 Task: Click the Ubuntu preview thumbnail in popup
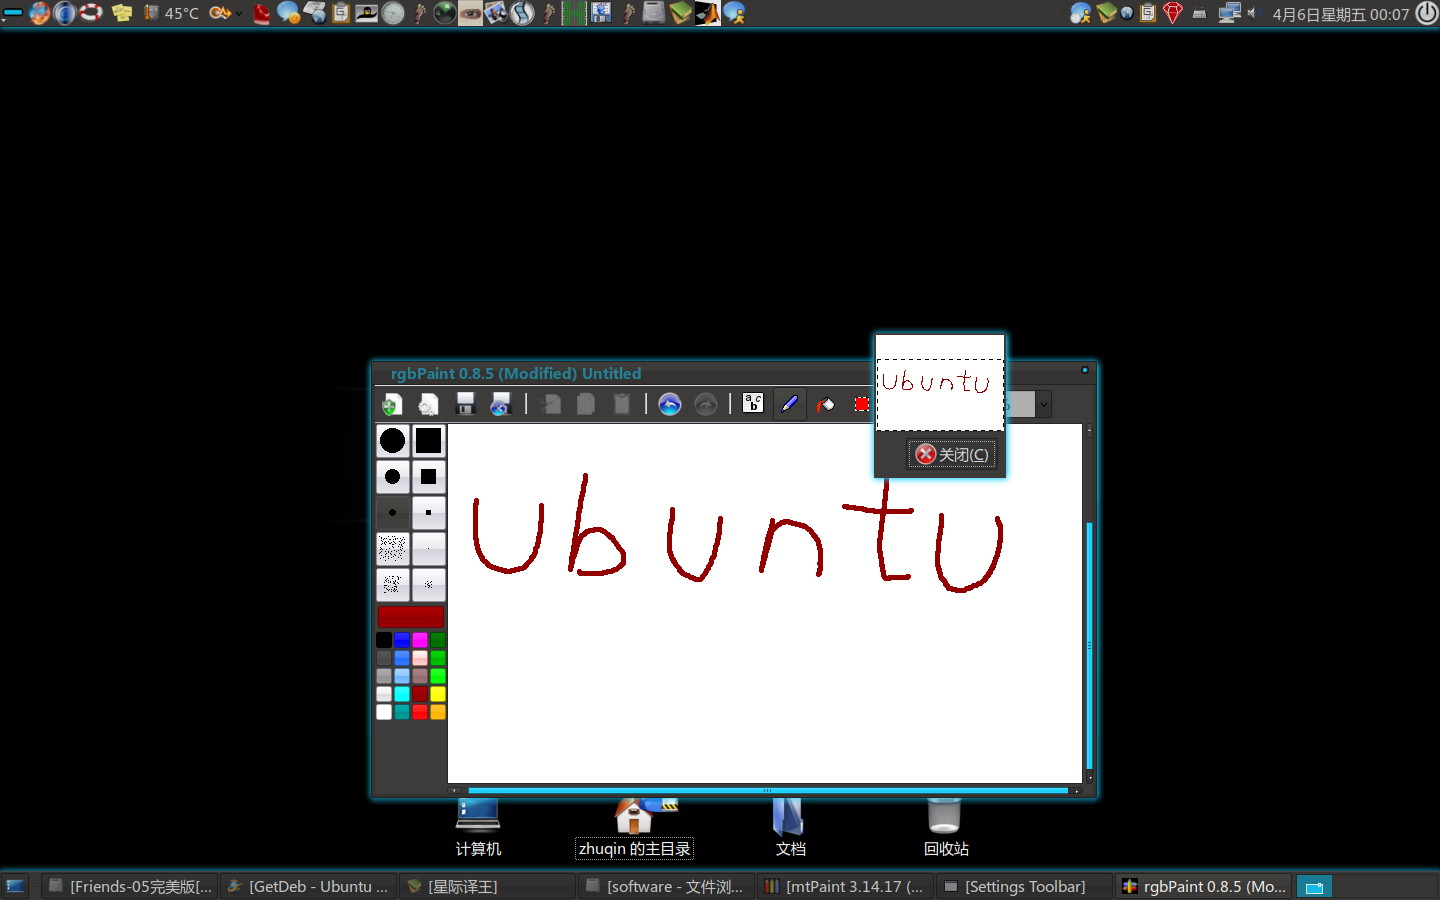point(940,384)
